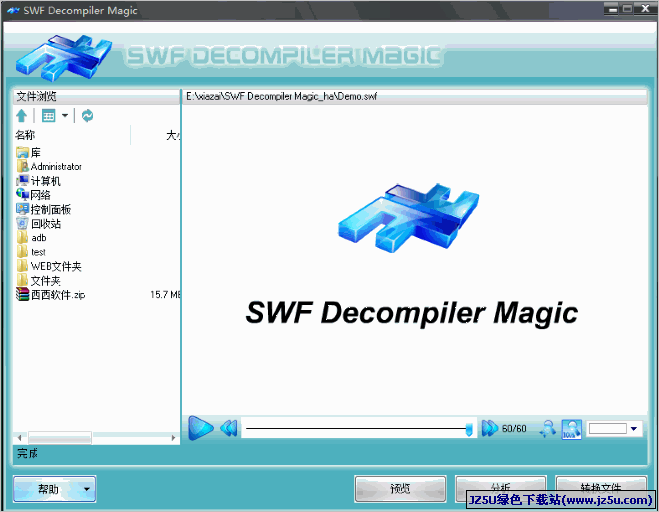Open view mode dropdown arrow
Image resolution: width=659 pixels, height=512 pixels.
pos(65,115)
